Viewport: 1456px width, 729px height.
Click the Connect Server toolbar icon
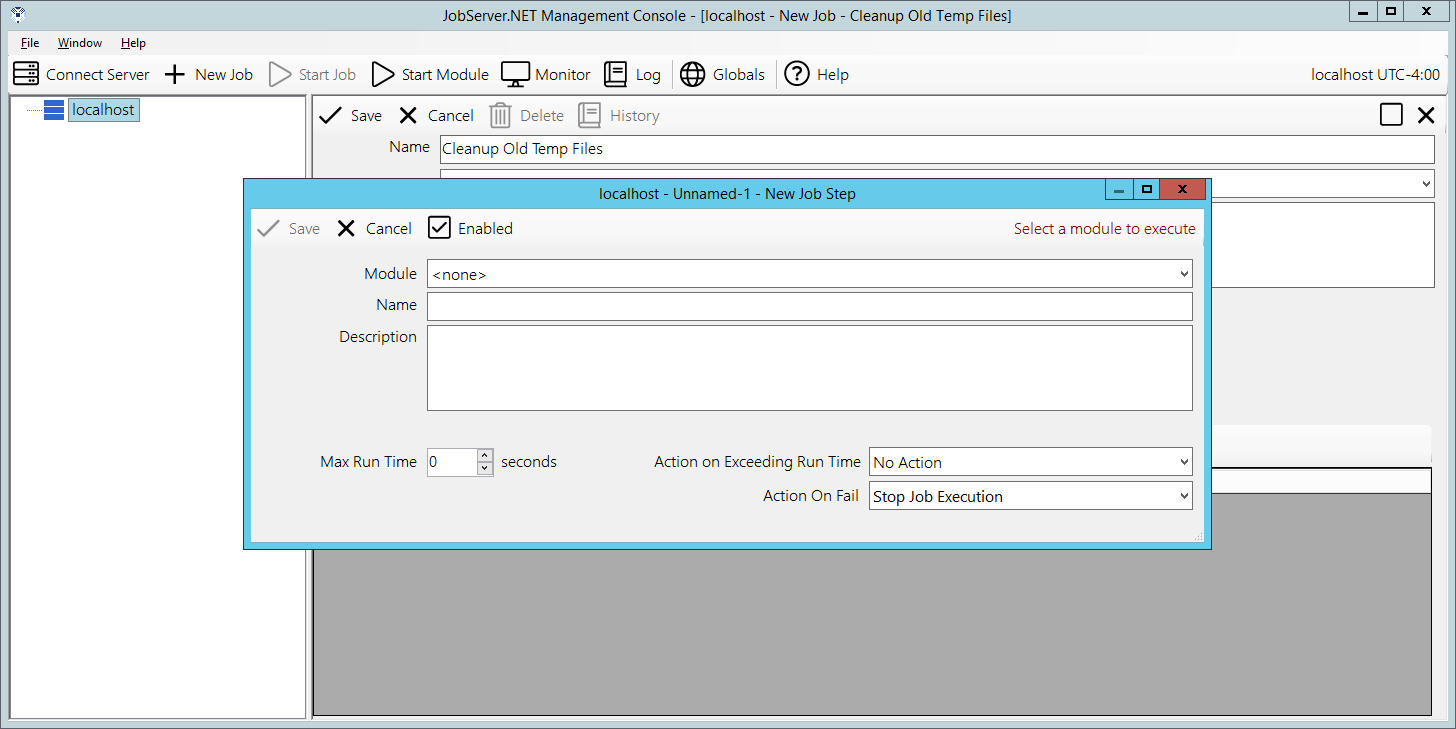point(26,74)
